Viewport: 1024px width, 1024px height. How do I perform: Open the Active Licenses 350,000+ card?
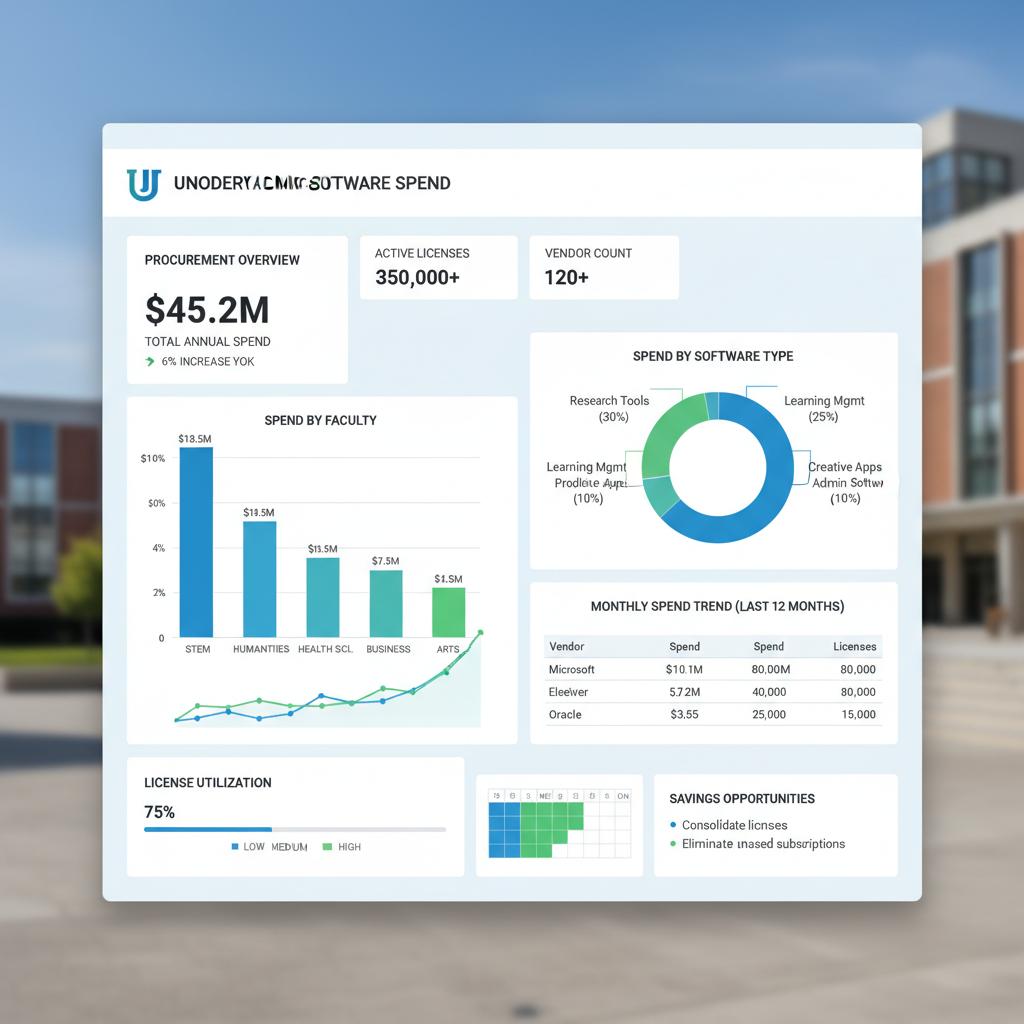click(x=438, y=267)
